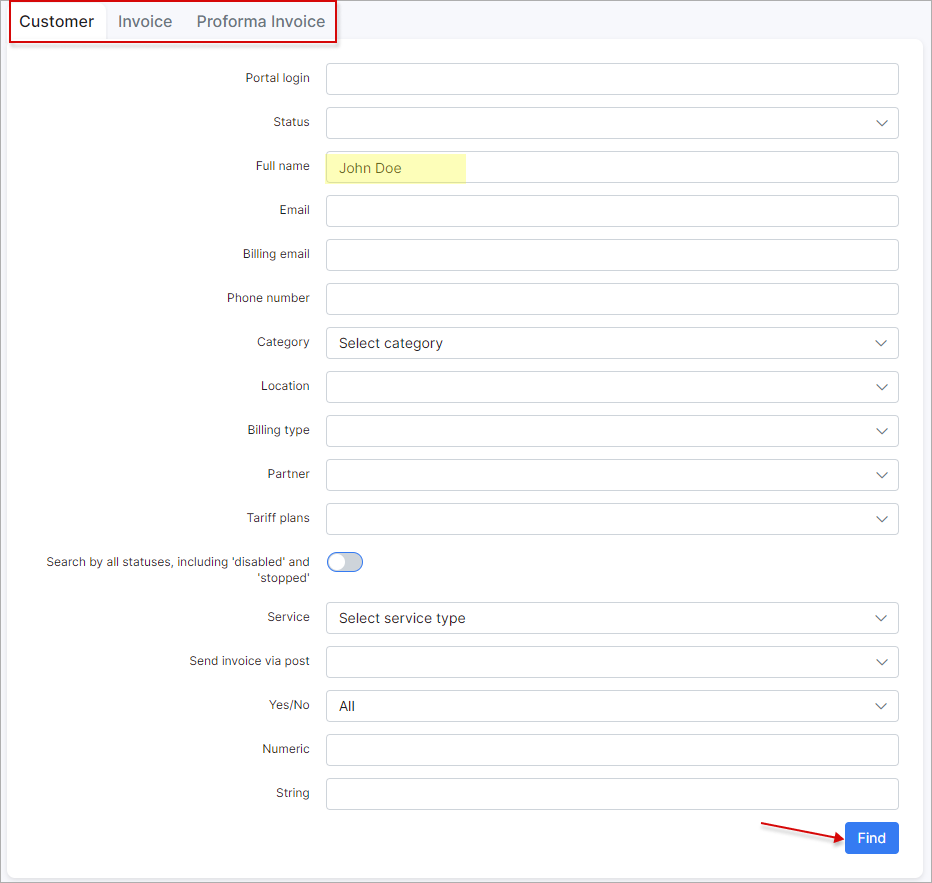
Task: Expand the Send invoice via post dropdown
Action: coord(612,662)
